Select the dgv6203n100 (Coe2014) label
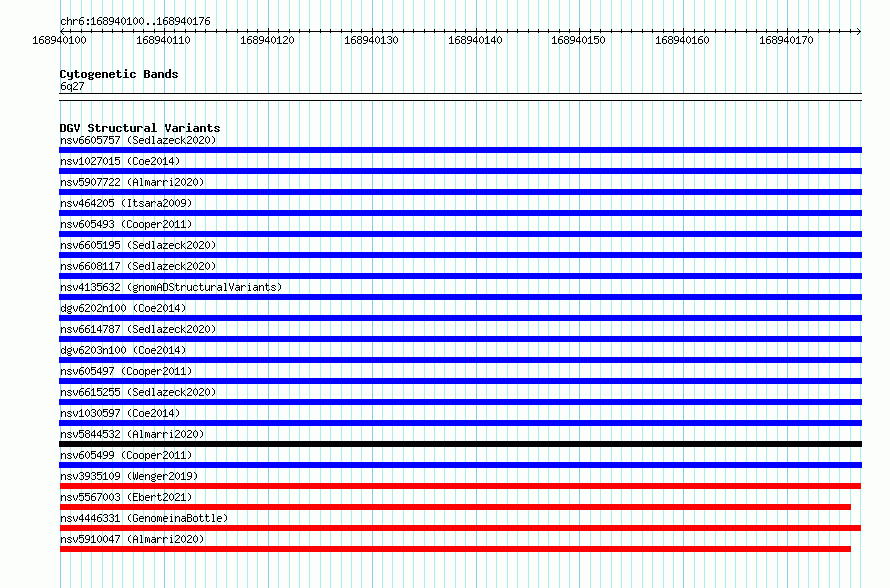 (123, 350)
